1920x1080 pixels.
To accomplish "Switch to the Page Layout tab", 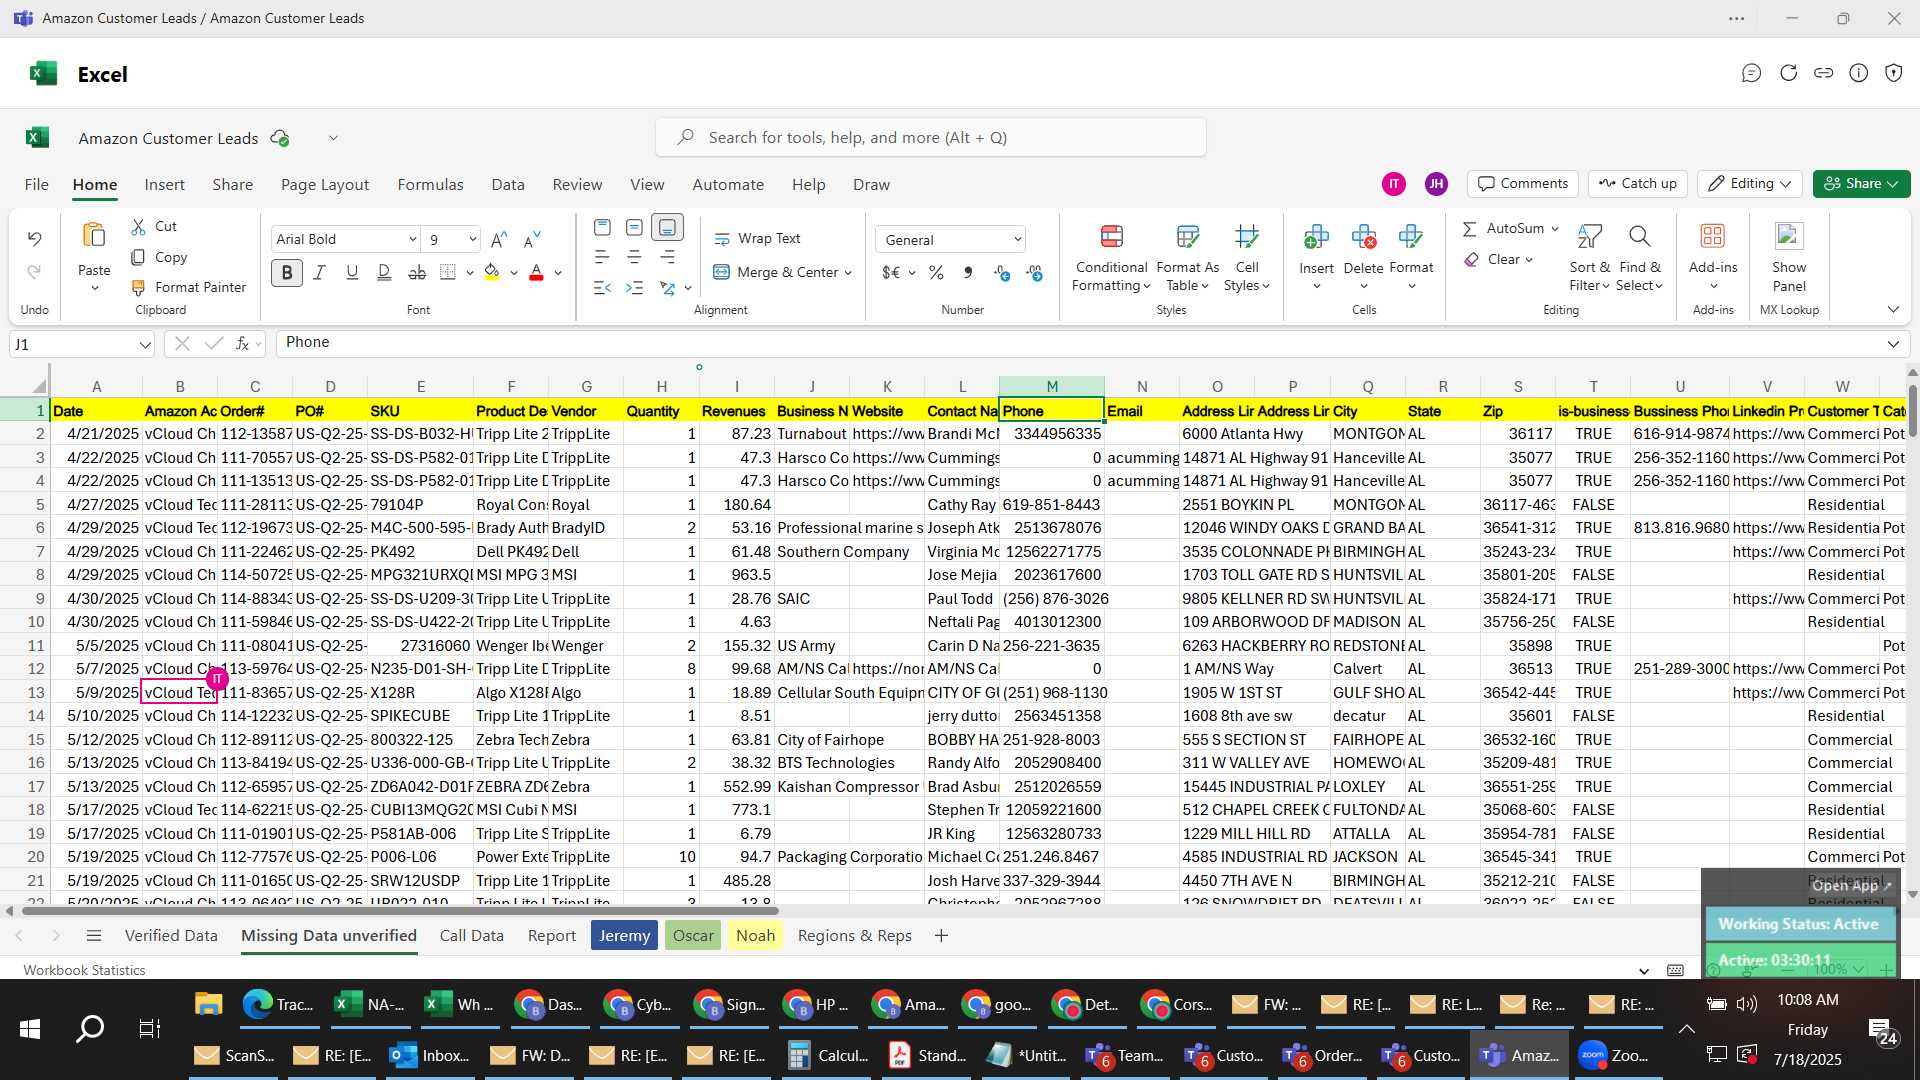I will [x=325, y=185].
